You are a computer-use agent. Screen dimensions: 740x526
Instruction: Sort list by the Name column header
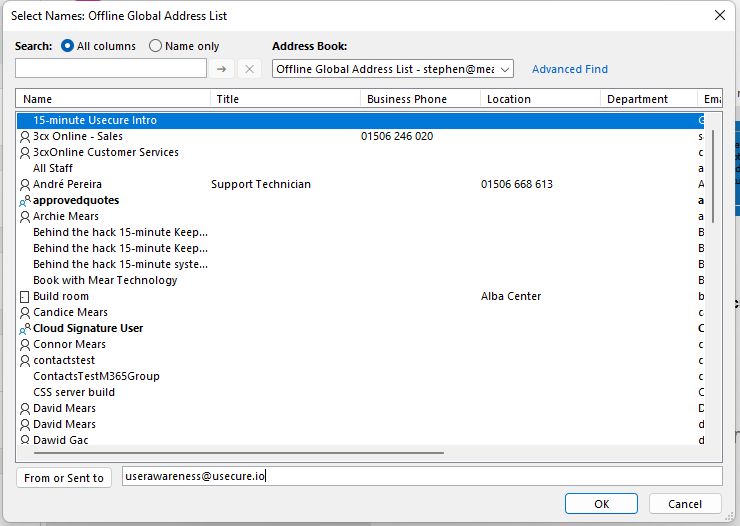coord(113,99)
